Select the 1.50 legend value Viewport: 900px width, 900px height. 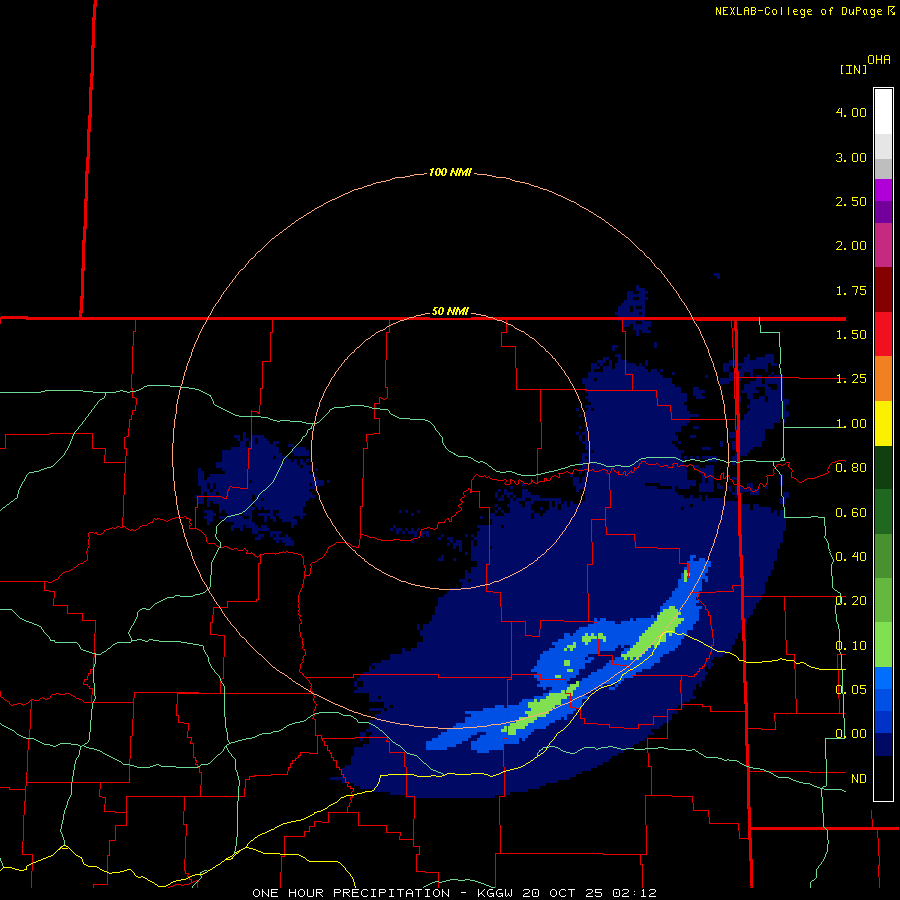coord(851,335)
